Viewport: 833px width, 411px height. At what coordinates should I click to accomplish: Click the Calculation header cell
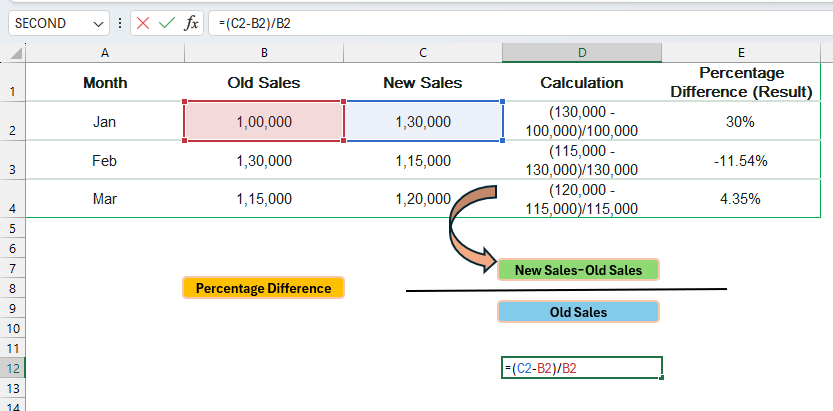tap(582, 82)
